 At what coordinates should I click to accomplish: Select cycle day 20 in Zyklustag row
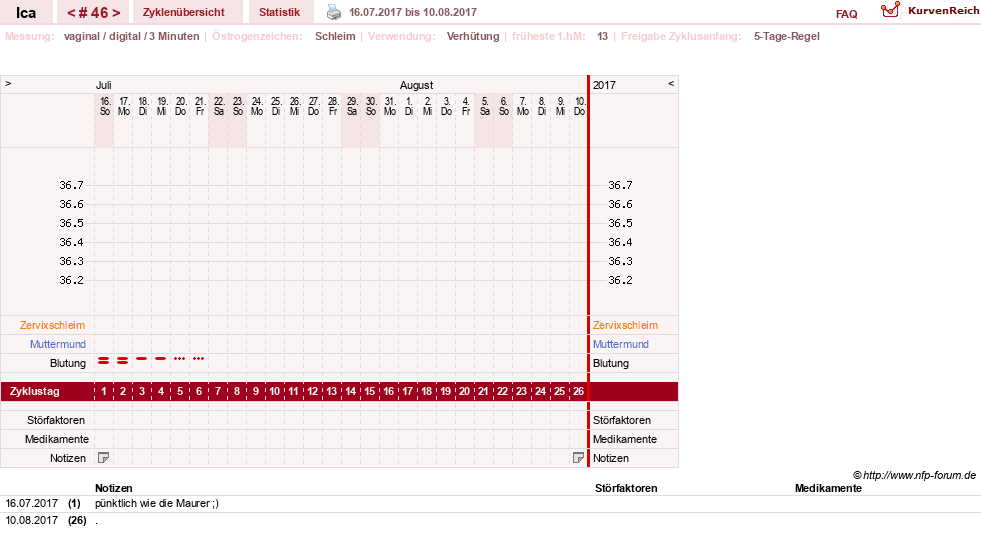pos(464,391)
